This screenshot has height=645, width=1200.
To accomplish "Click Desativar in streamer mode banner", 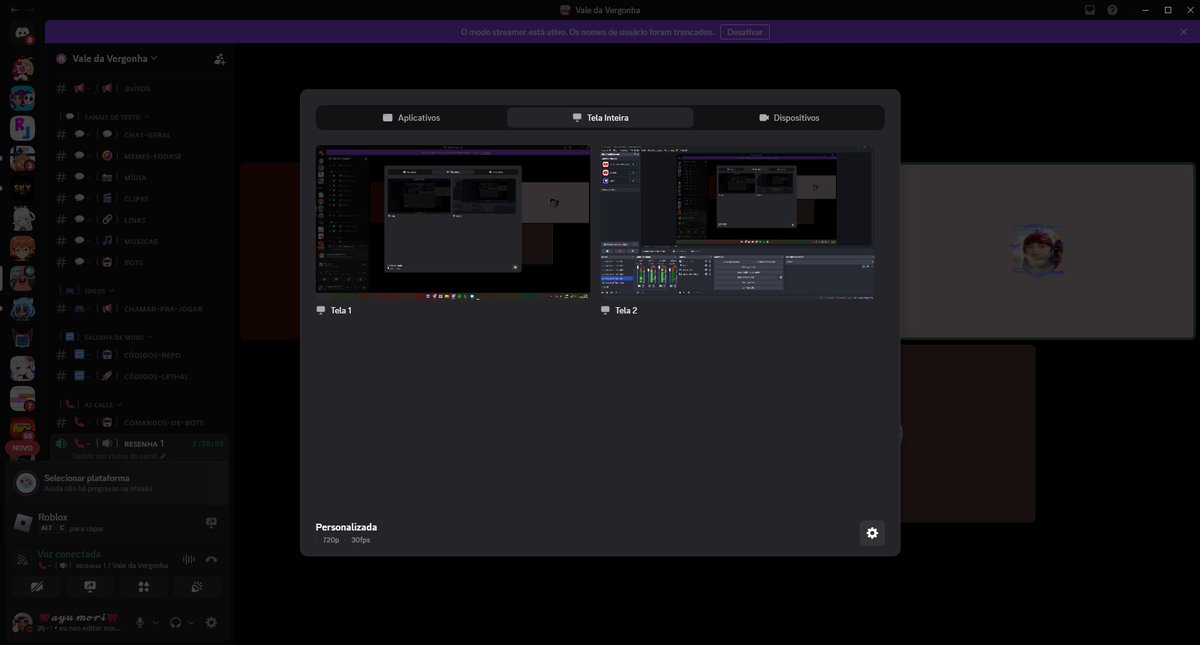I will coord(744,32).
